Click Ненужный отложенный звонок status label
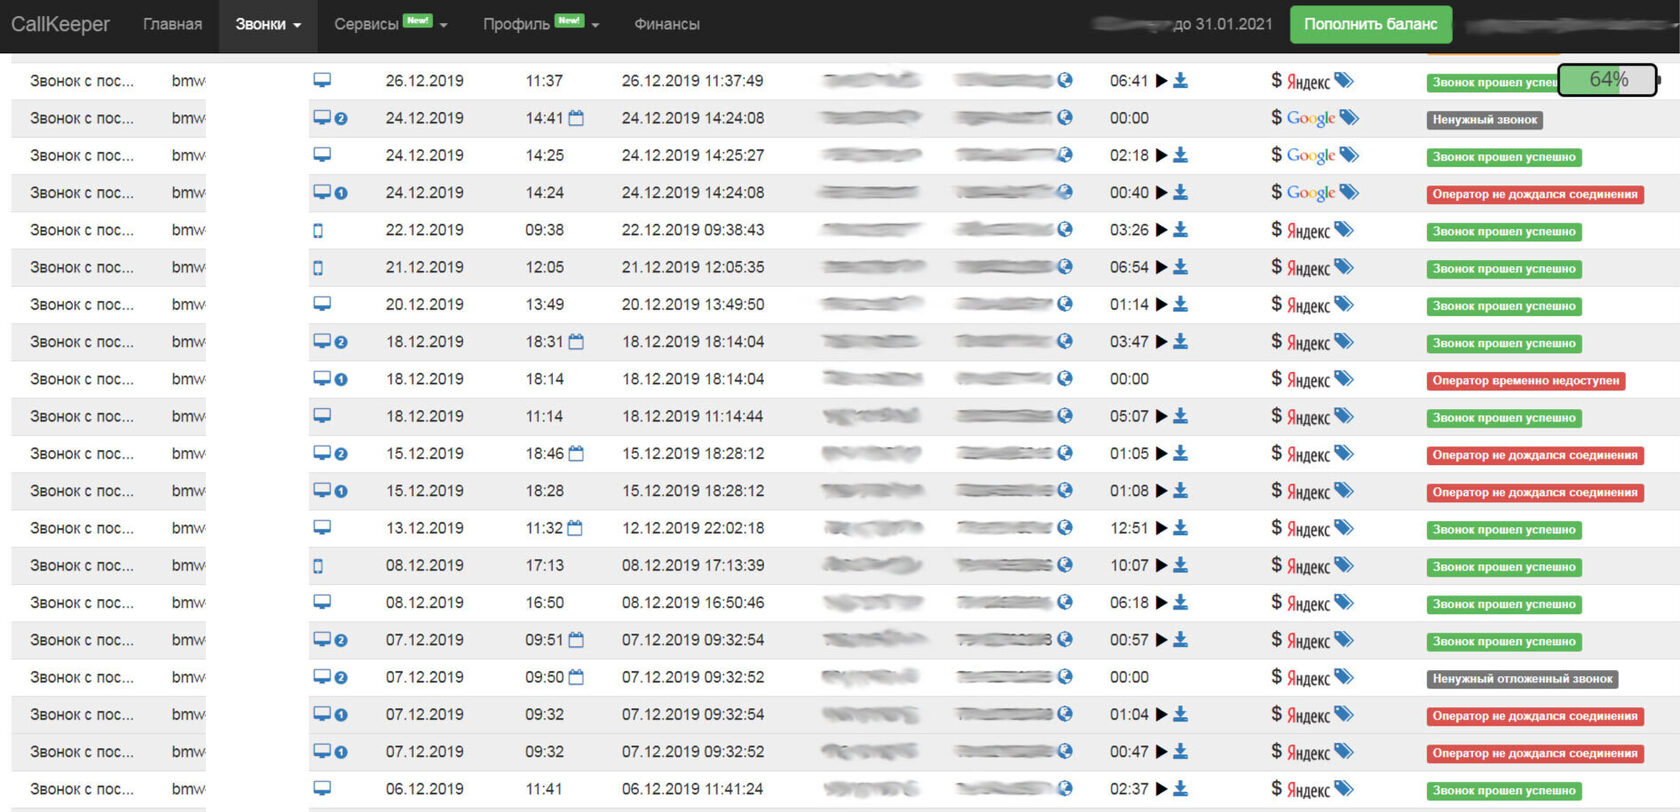The height and width of the screenshot is (812, 1680). (1522, 679)
